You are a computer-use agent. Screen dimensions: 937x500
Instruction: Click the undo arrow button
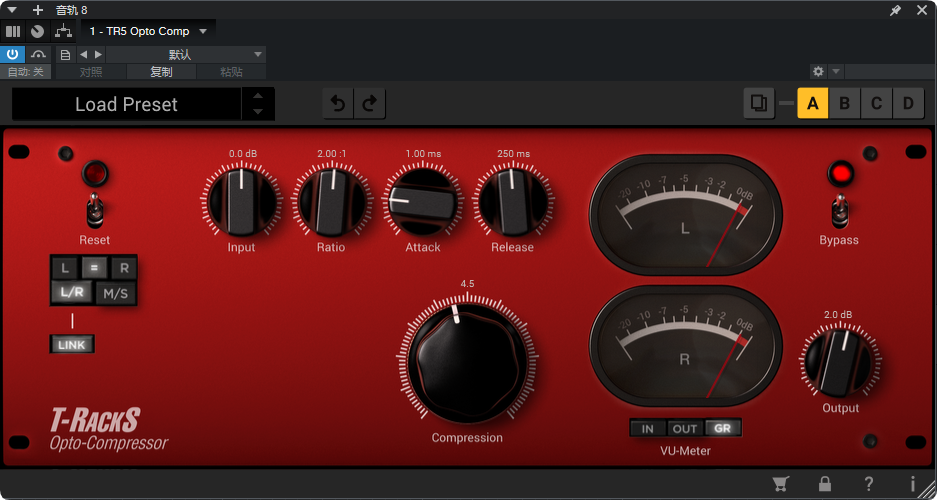[338, 104]
